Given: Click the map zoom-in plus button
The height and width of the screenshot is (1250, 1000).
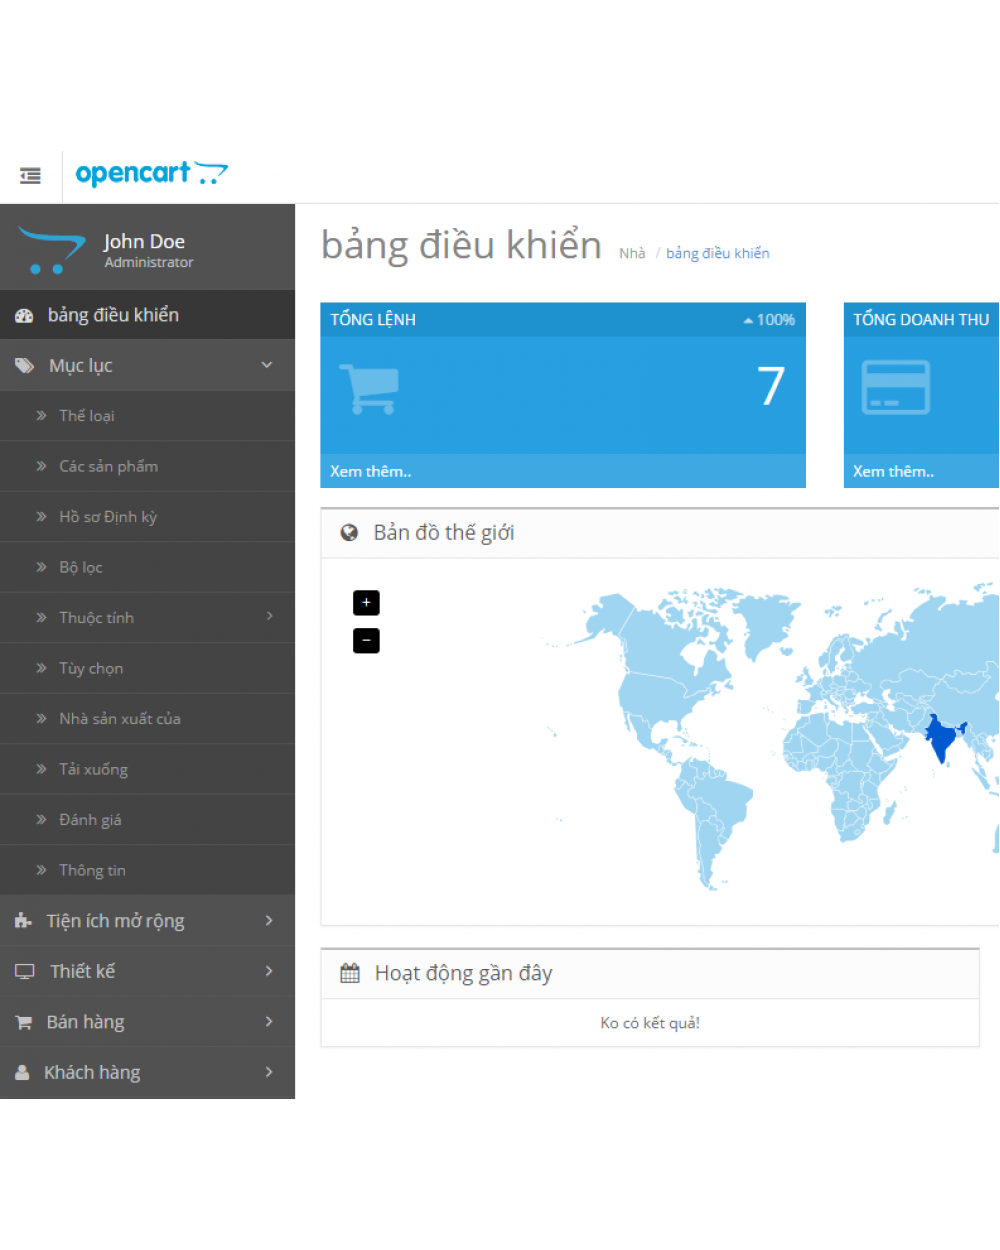Looking at the screenshot, I should 366,602.
